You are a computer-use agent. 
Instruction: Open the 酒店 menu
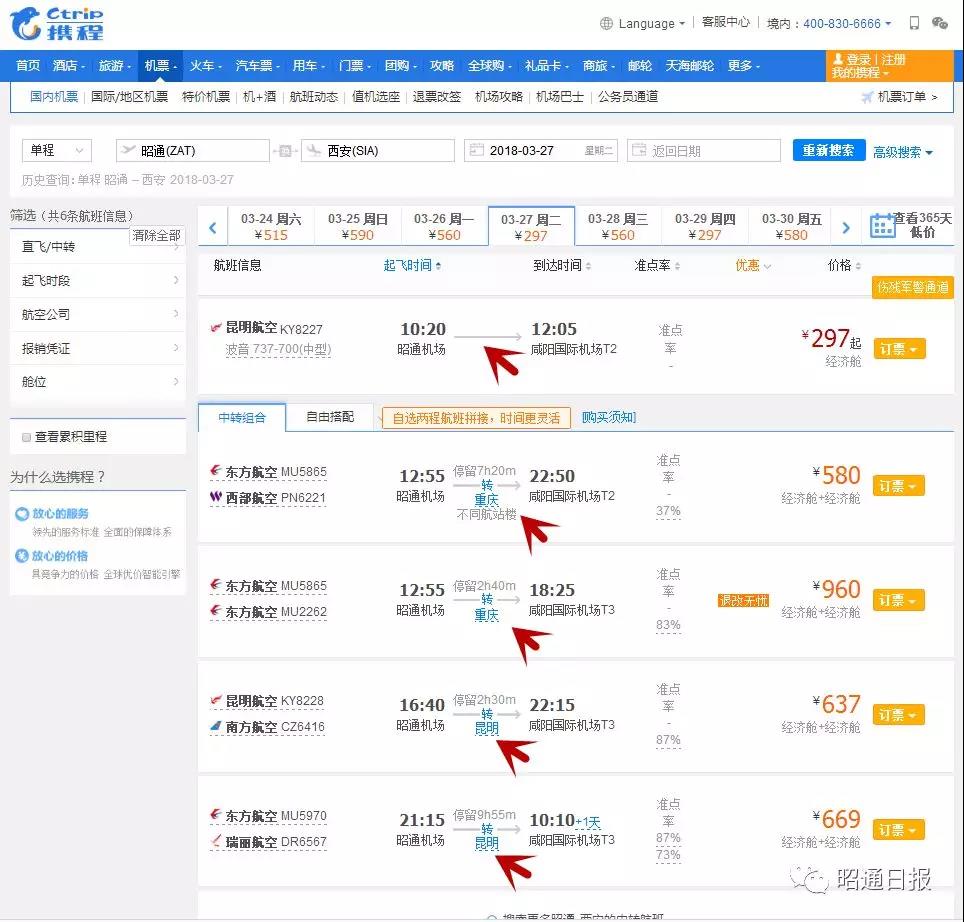pyautogui.click(x=68, y=65)
